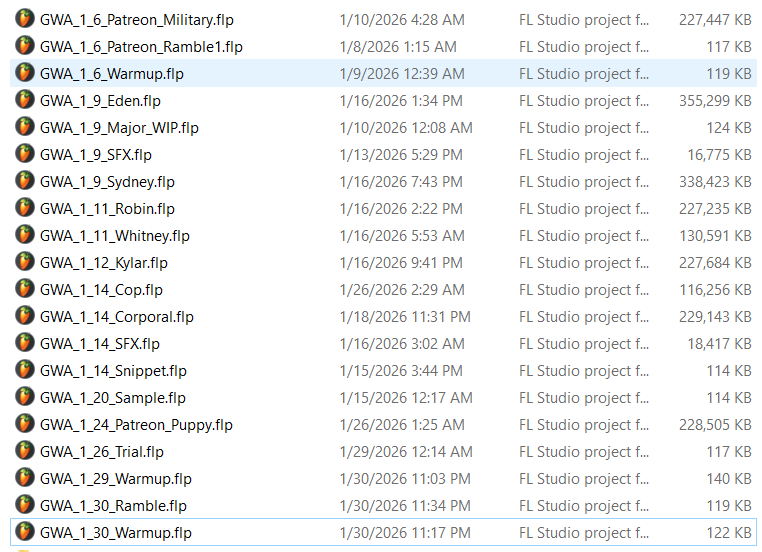Screen dimensions: 762x552
Task: Click the icon beside GWA_1_24_Patreon_Puppy.flp
Action: [x=25, y=424]
